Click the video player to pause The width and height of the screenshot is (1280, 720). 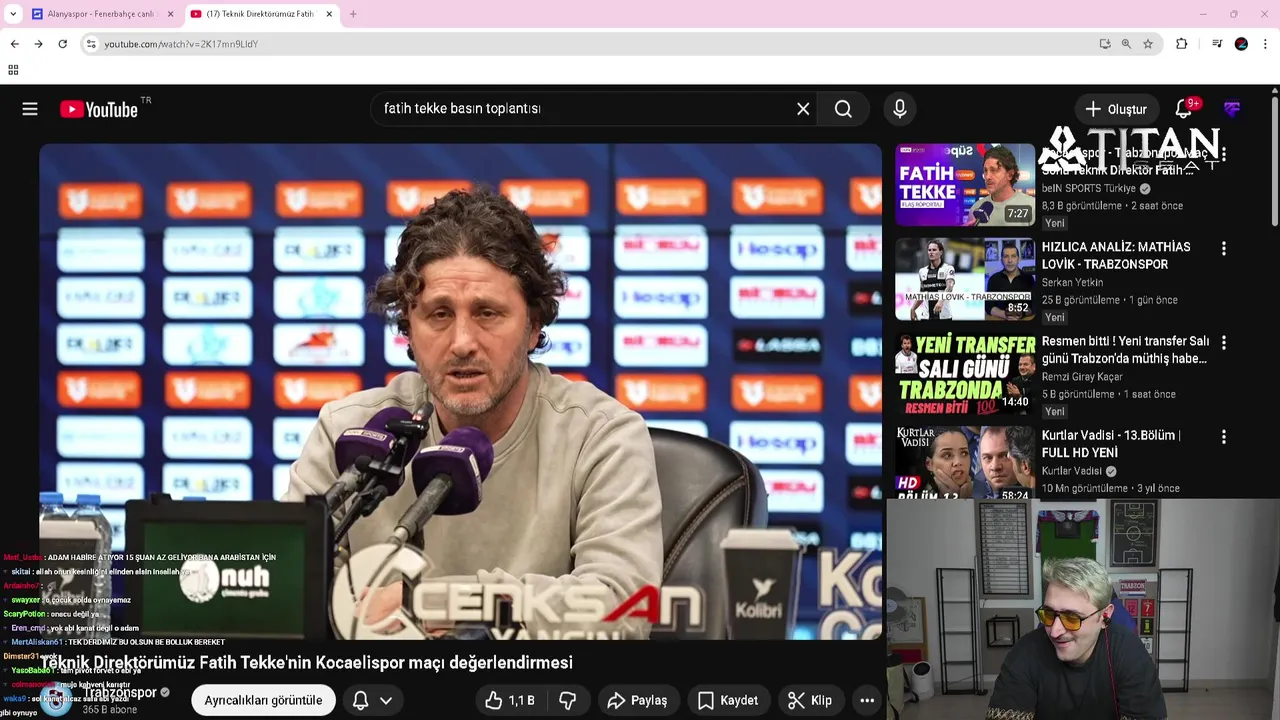[x=460, y=391]
